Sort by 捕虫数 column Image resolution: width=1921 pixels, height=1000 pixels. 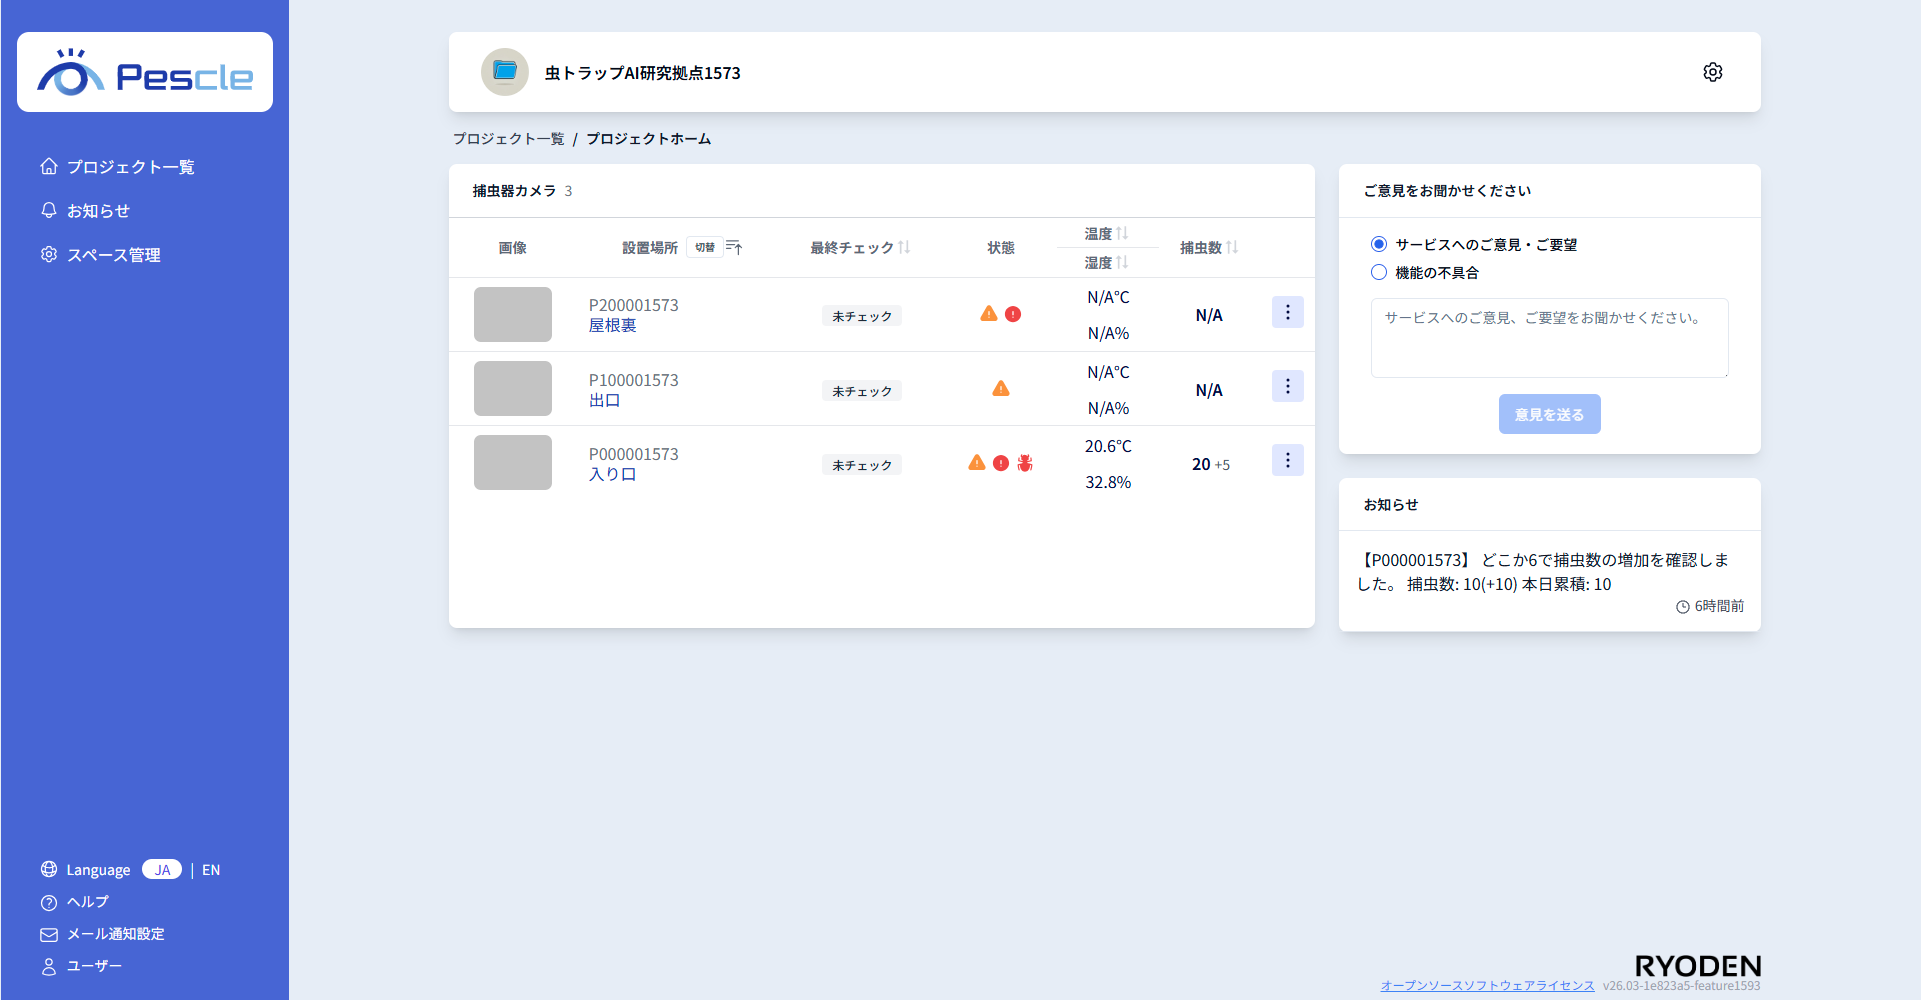coord(1232,247)
